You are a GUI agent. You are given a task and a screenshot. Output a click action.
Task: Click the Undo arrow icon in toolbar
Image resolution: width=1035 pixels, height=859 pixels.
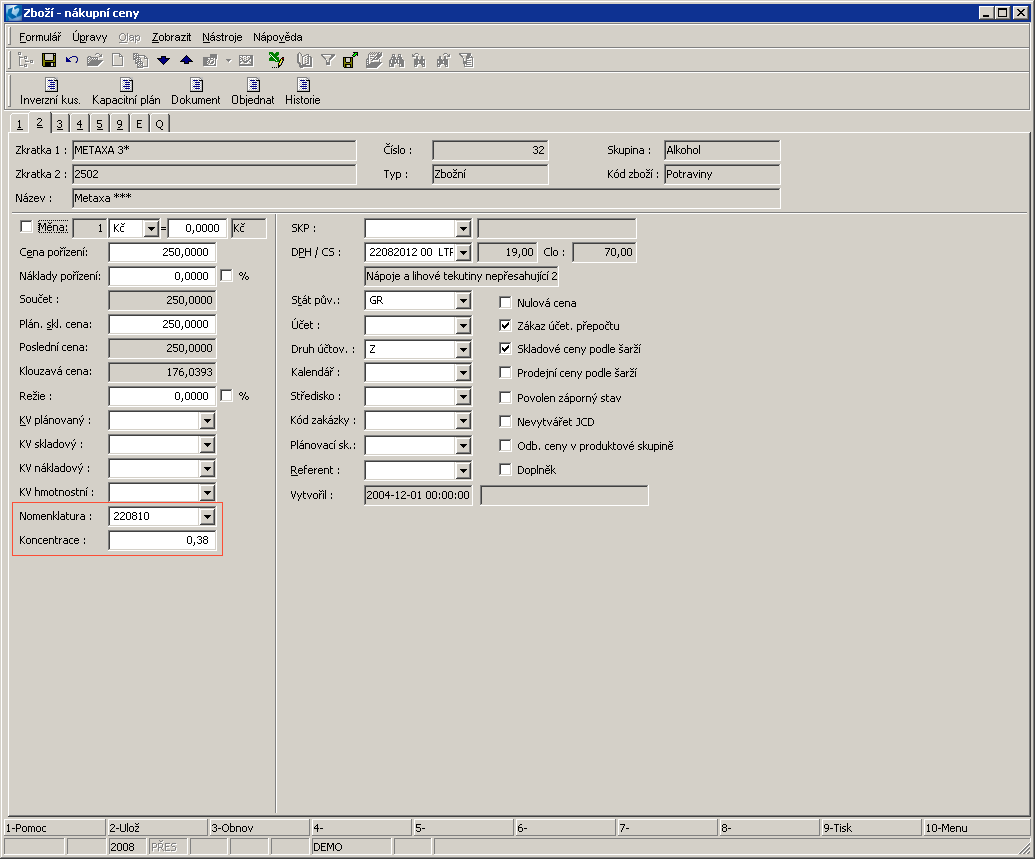pyautogui.click(x=72, y=60)
